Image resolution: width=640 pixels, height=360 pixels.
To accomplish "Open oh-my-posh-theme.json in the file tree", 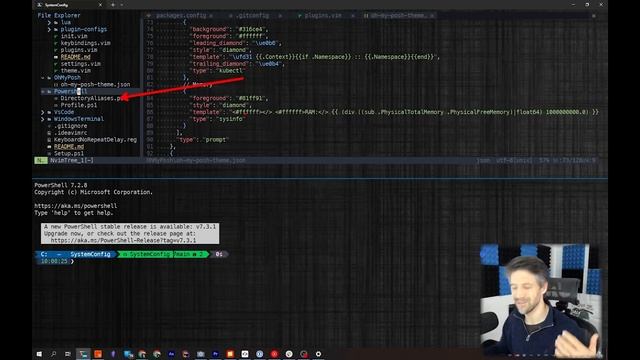I will 95,84.
